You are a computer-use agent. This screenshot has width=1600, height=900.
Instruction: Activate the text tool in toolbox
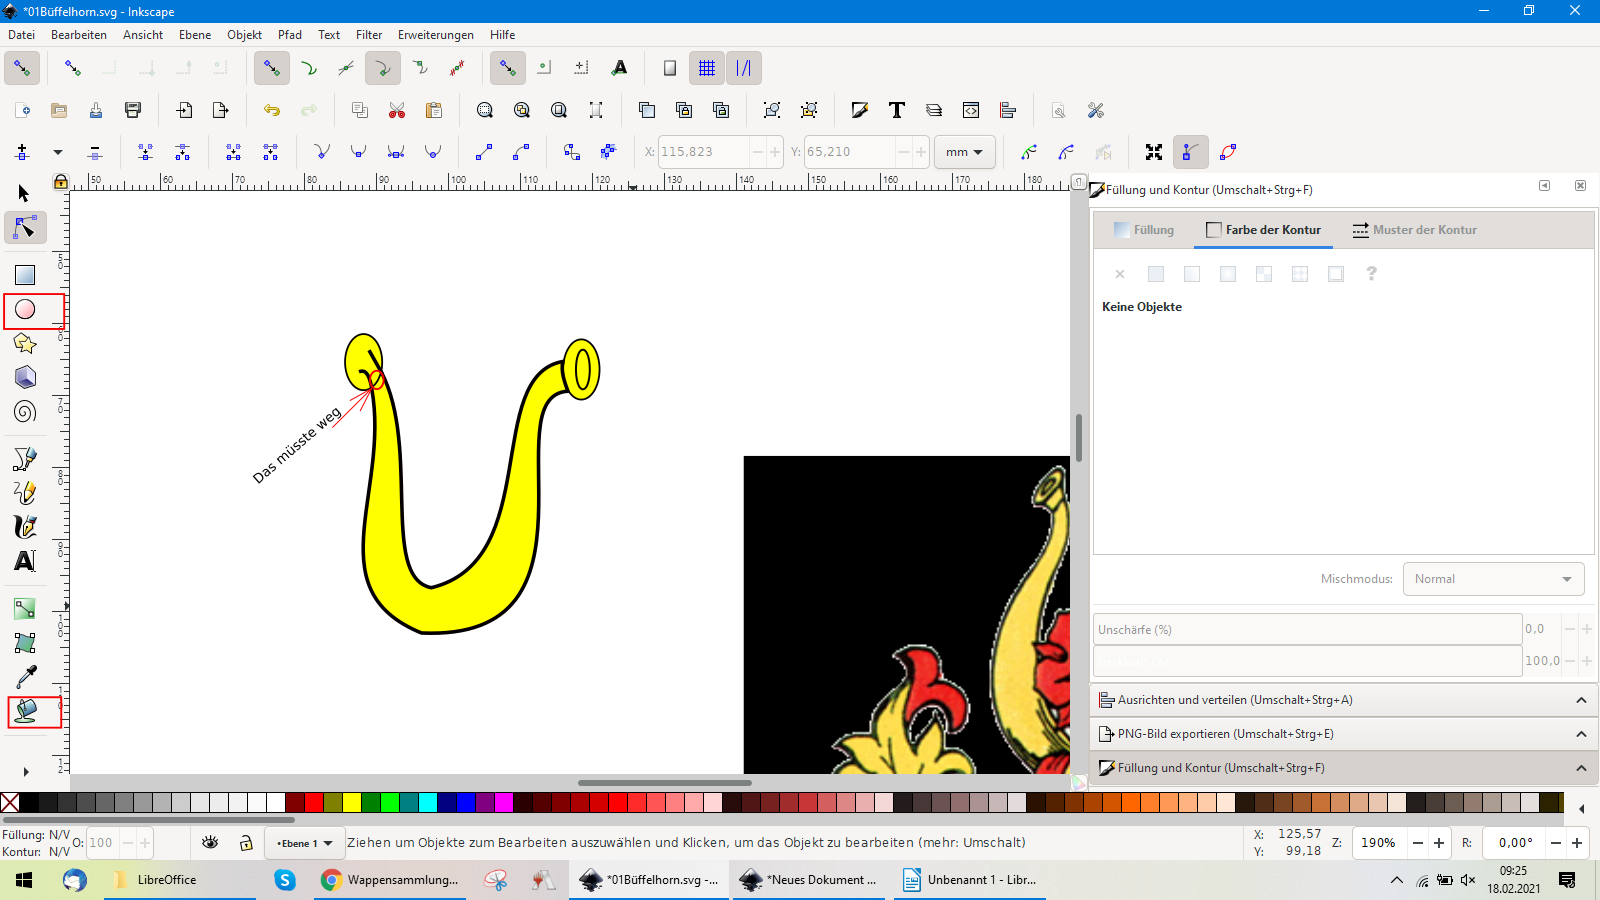25,561
